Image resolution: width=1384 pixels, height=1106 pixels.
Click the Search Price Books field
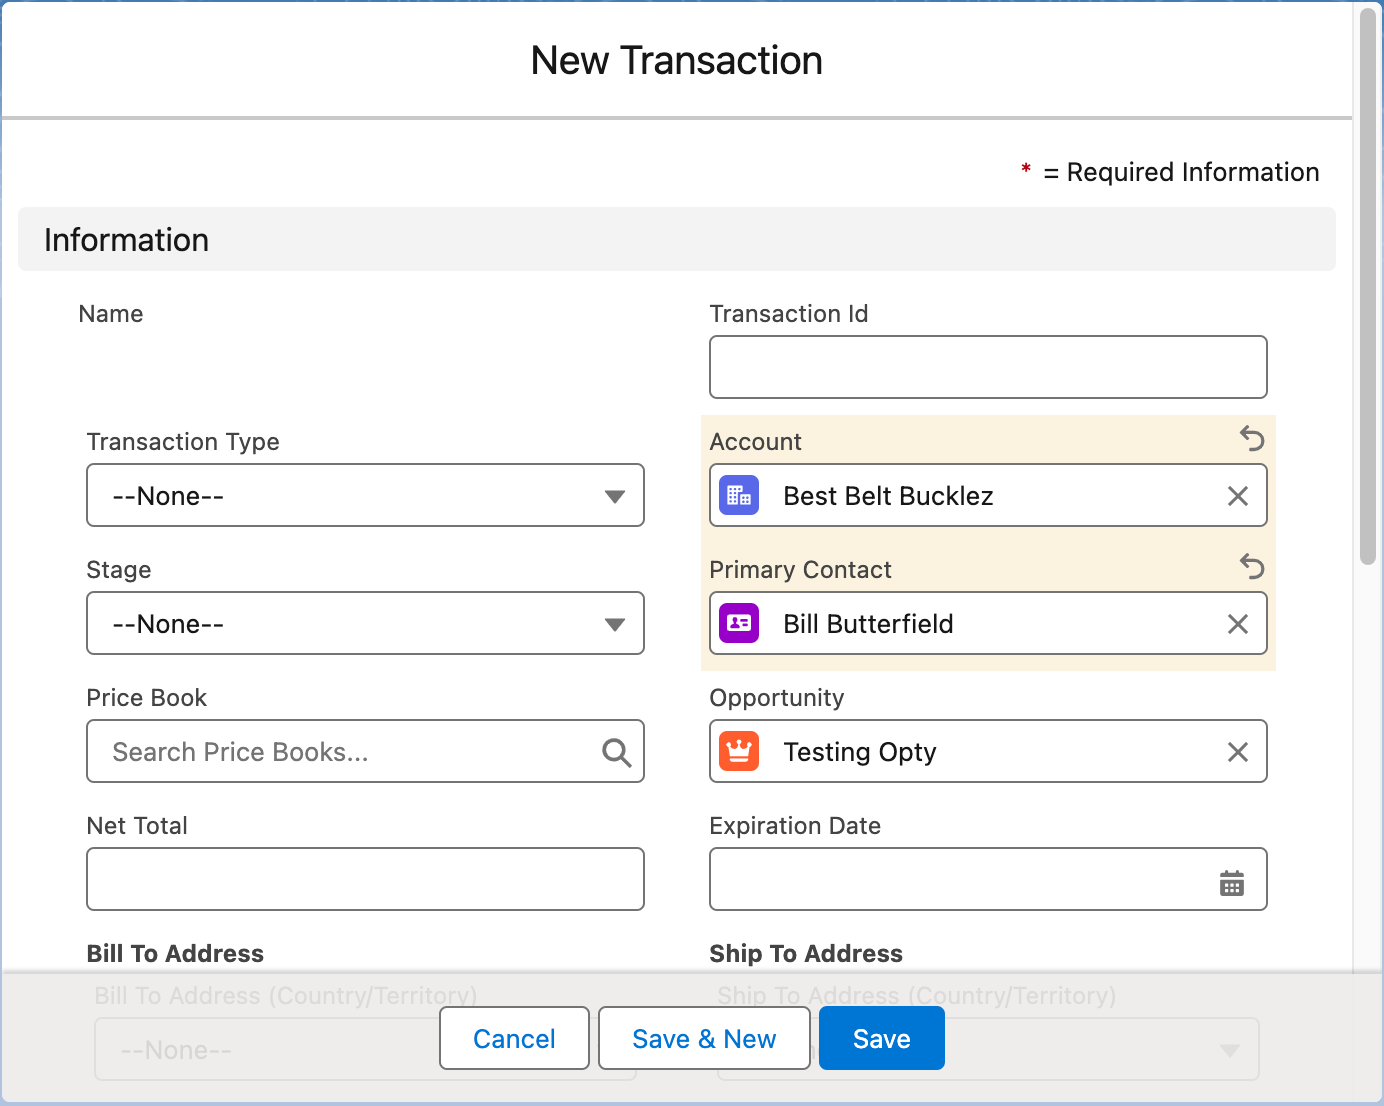tap(365, 751)
